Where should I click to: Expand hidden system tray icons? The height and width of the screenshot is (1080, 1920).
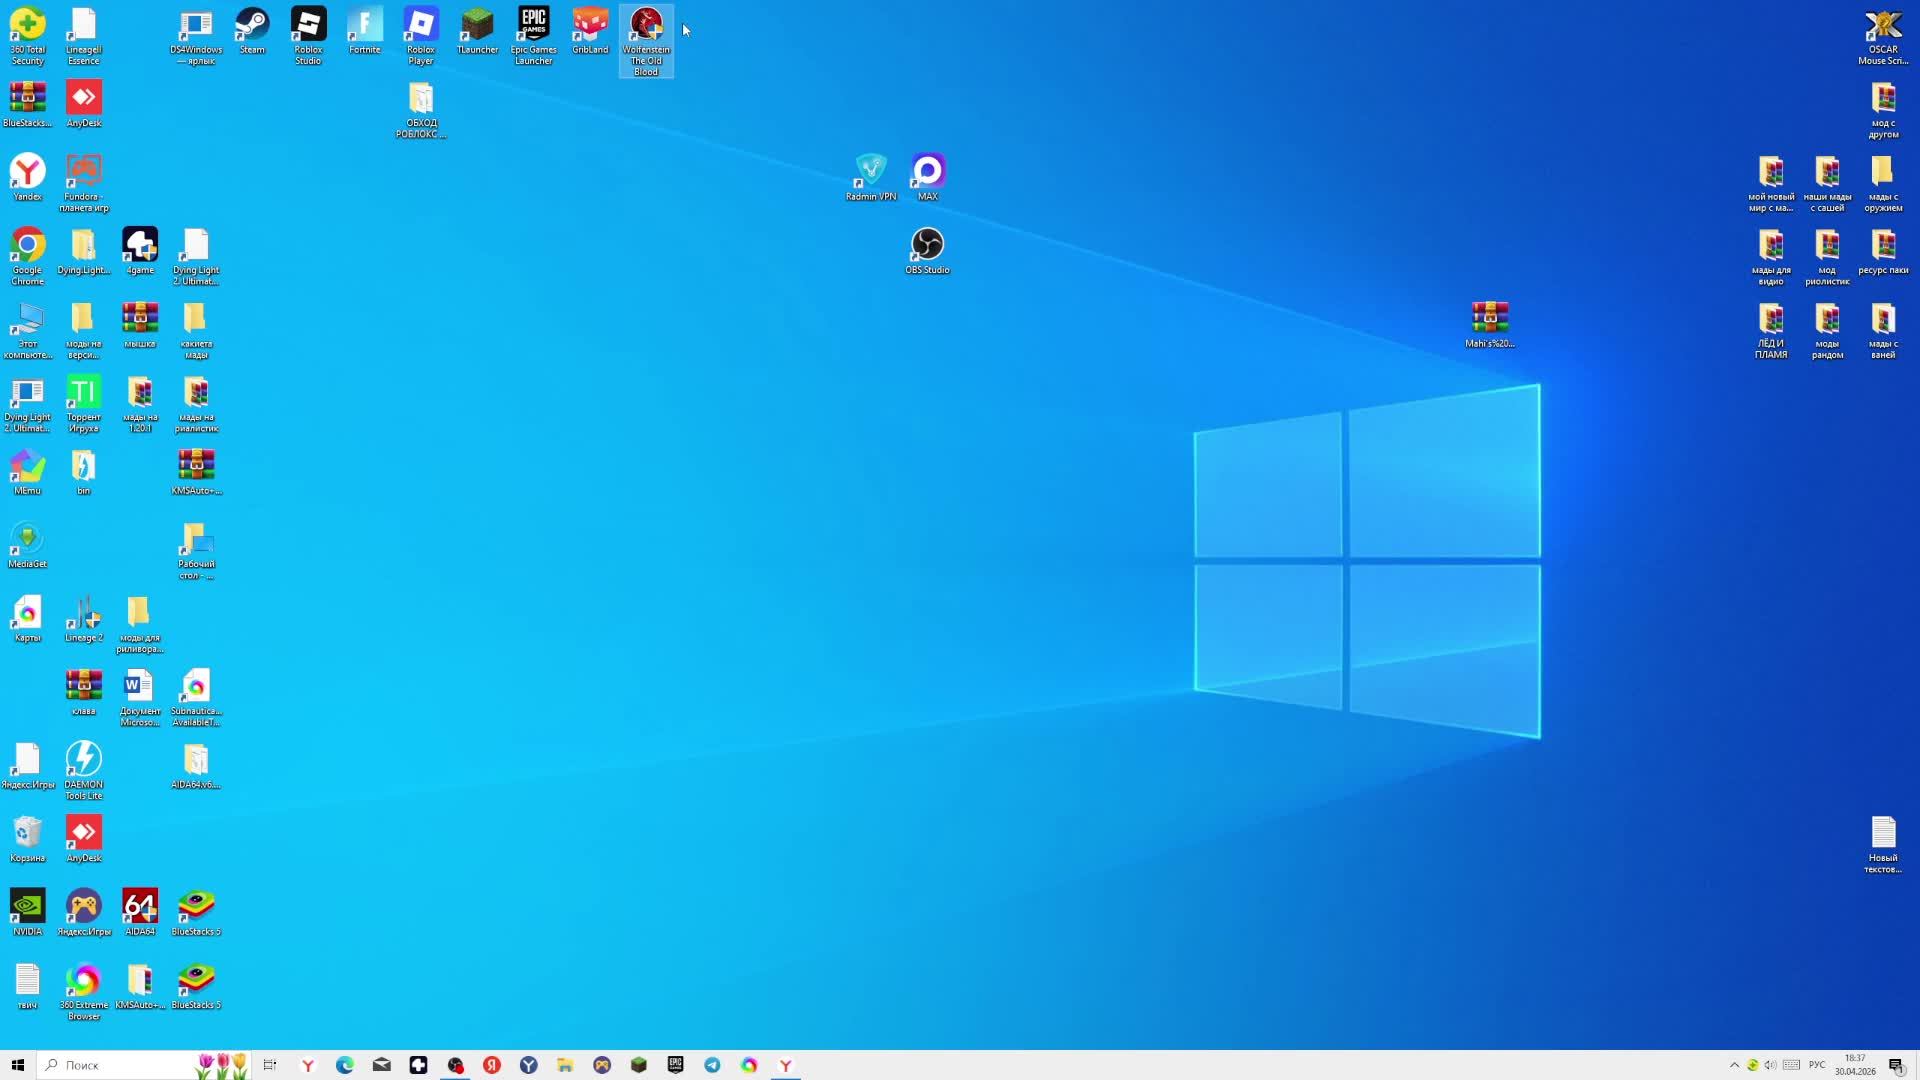(1734, 1065)
